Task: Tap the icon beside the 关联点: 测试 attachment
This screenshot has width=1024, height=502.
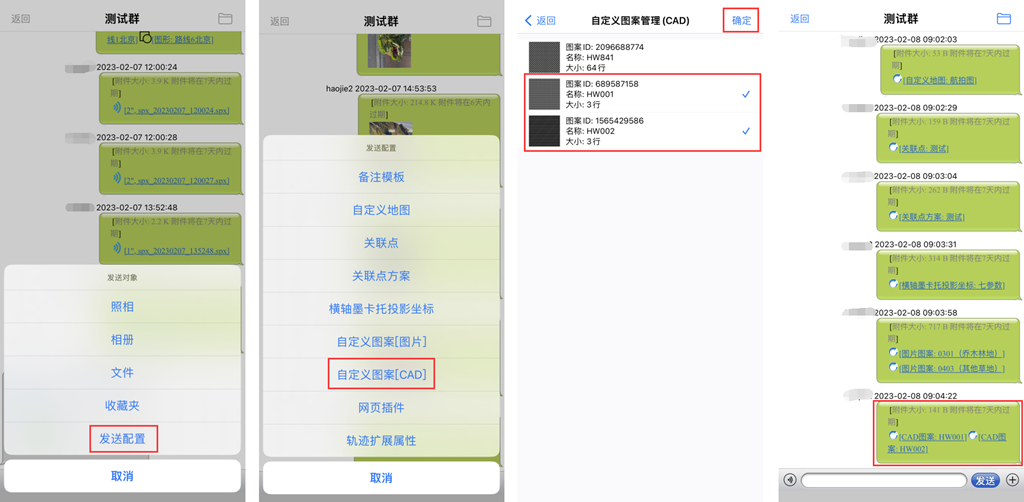Action: (x=893, y=148)
